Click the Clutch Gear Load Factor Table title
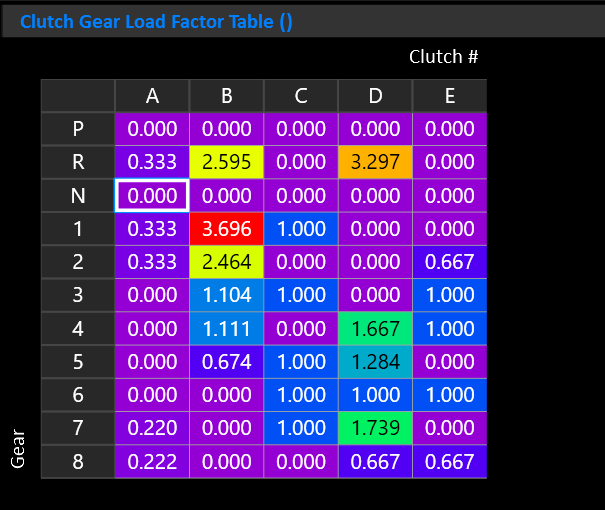Viewport: 605px width, 510px height. tap(156, 22)
